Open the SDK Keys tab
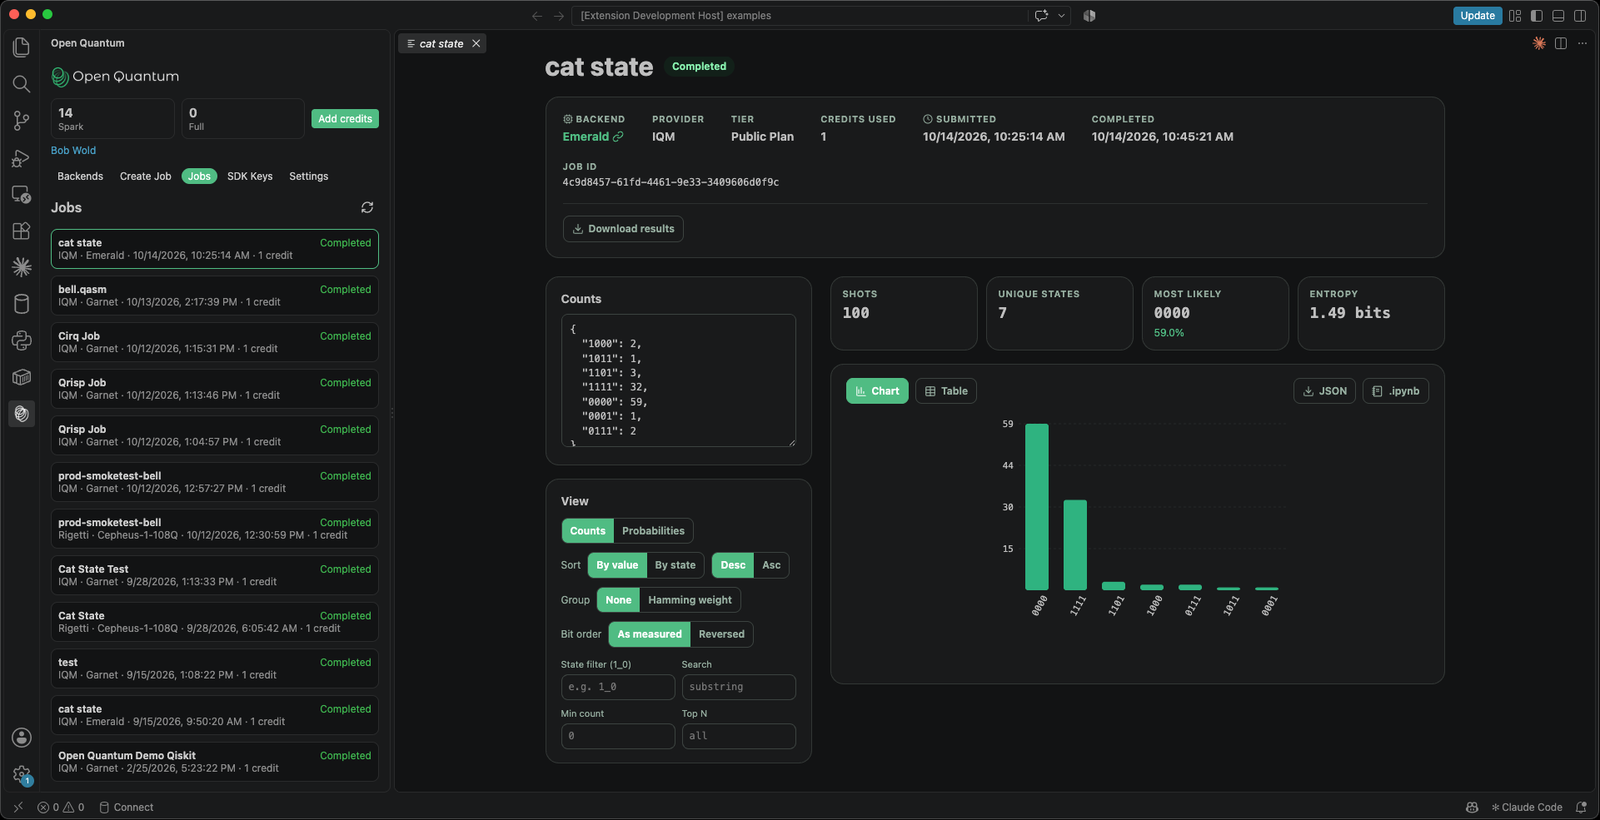 (250, 176)
